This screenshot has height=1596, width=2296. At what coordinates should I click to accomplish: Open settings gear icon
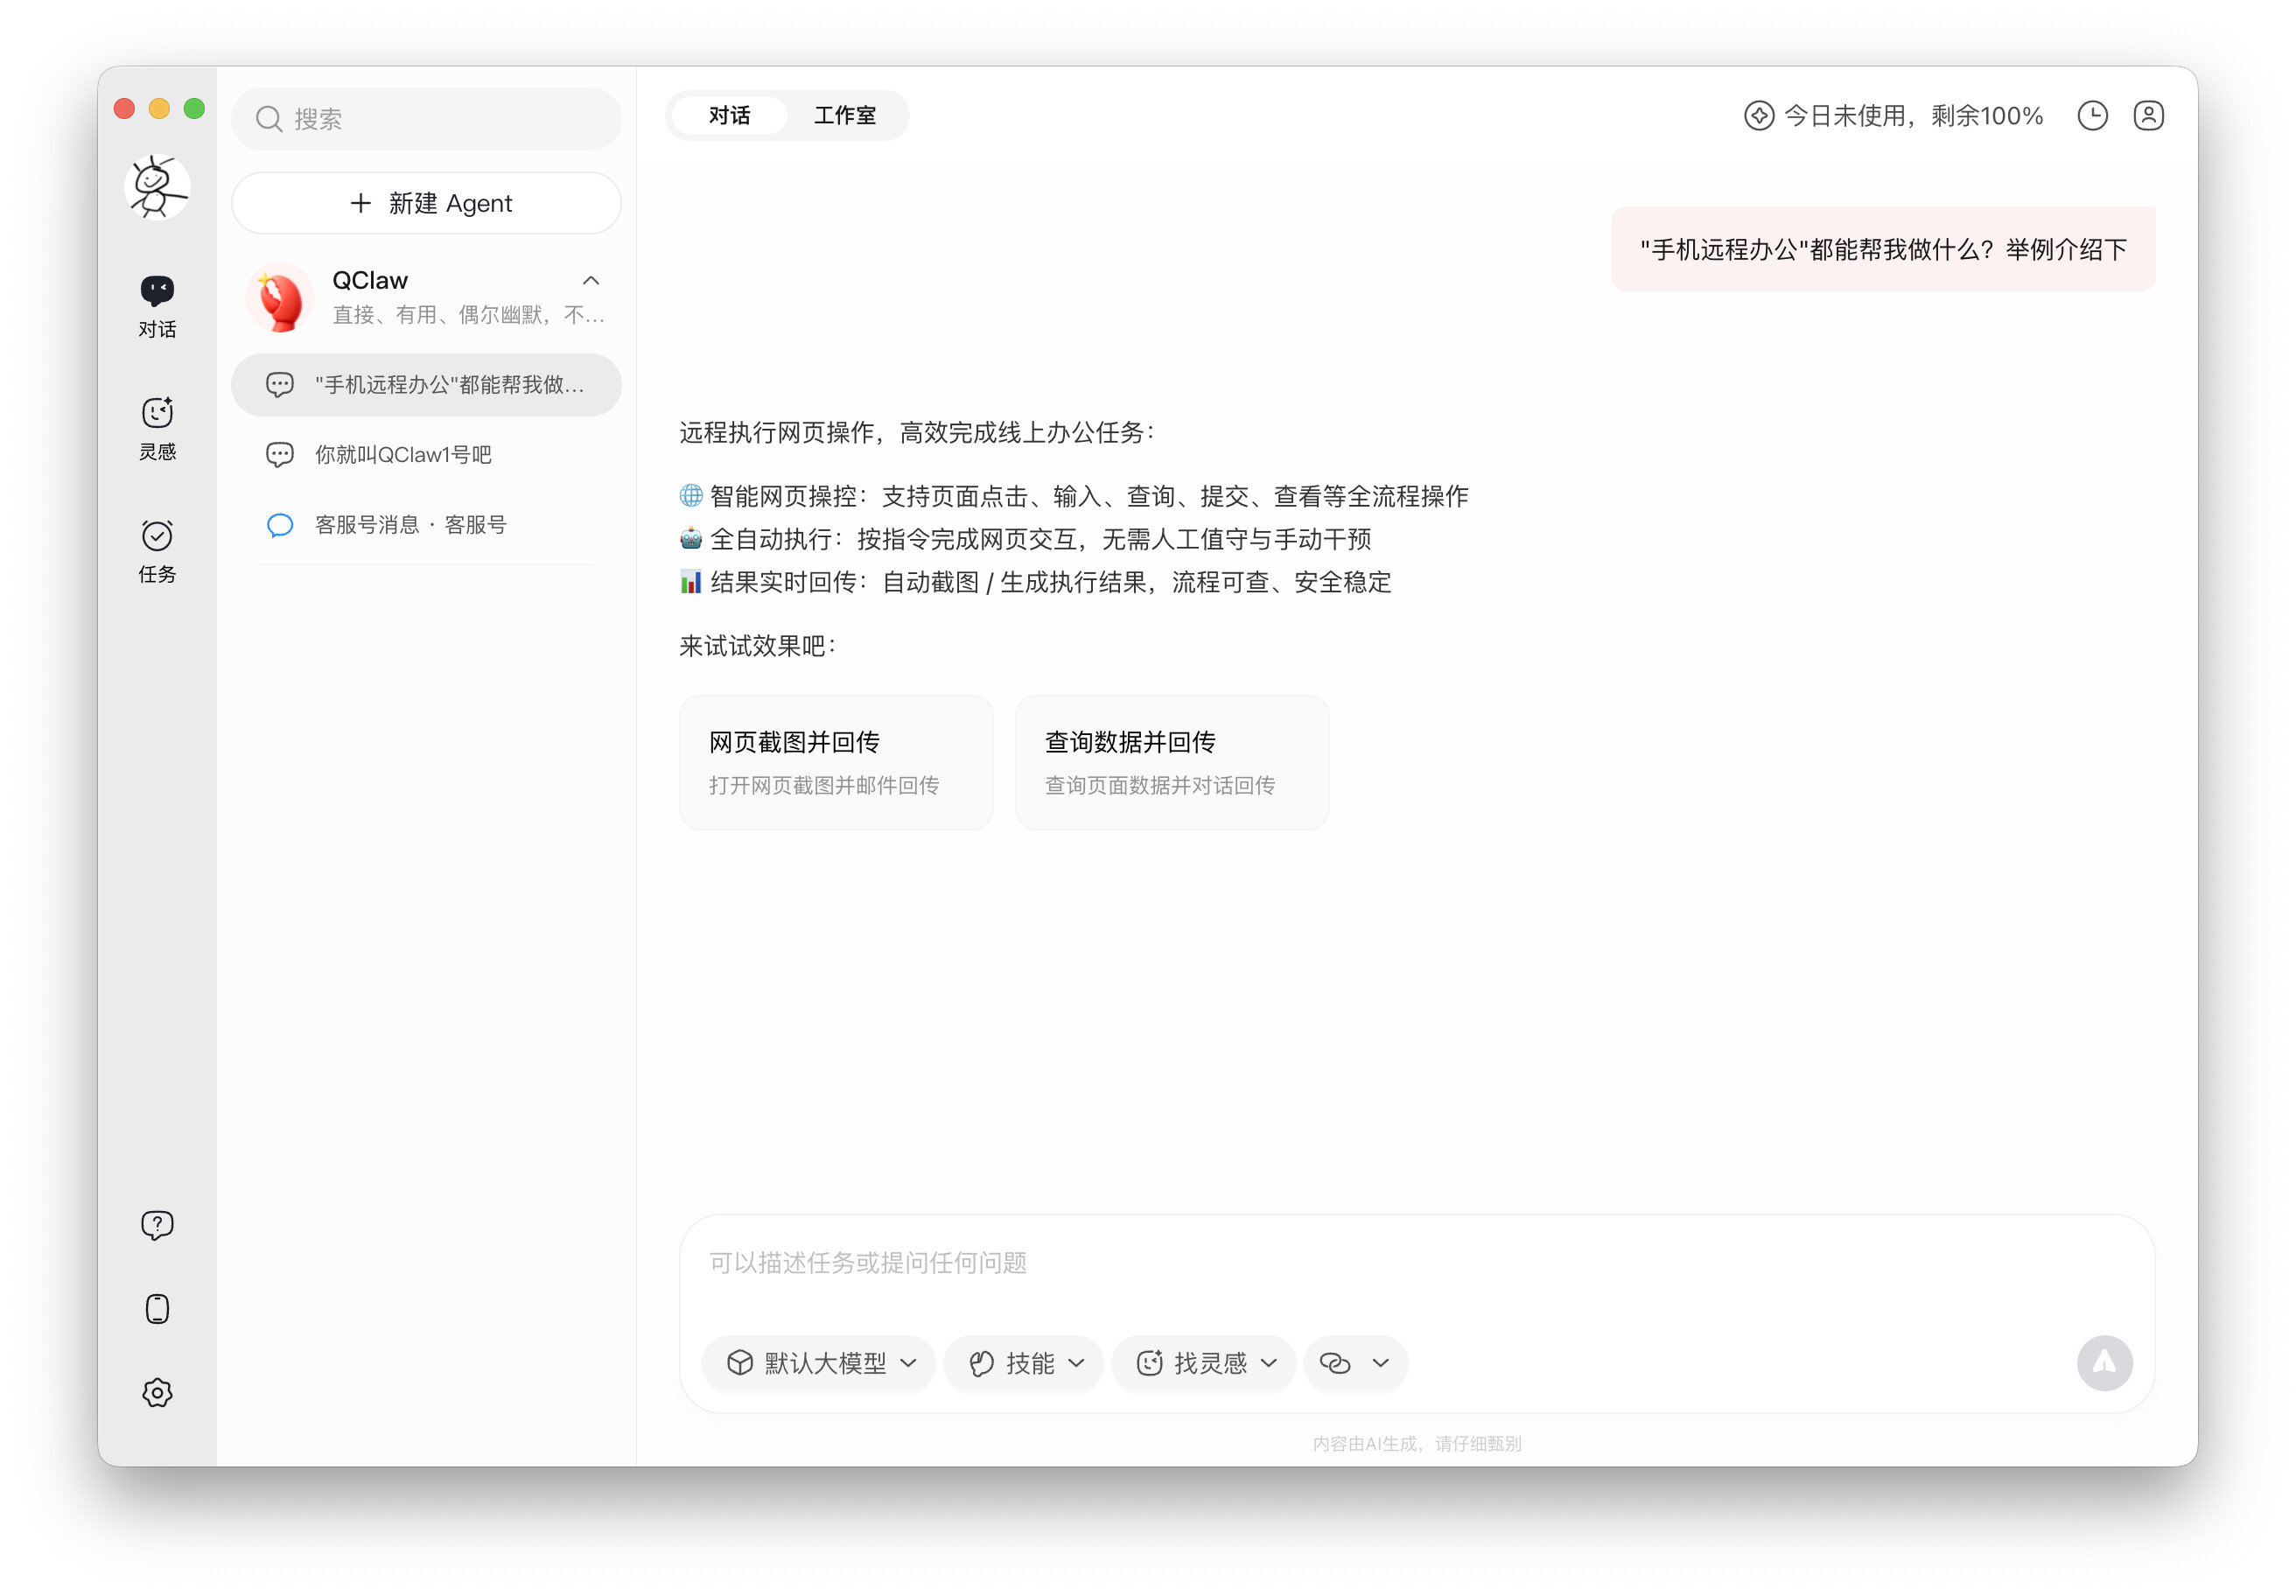[157, 1392]
